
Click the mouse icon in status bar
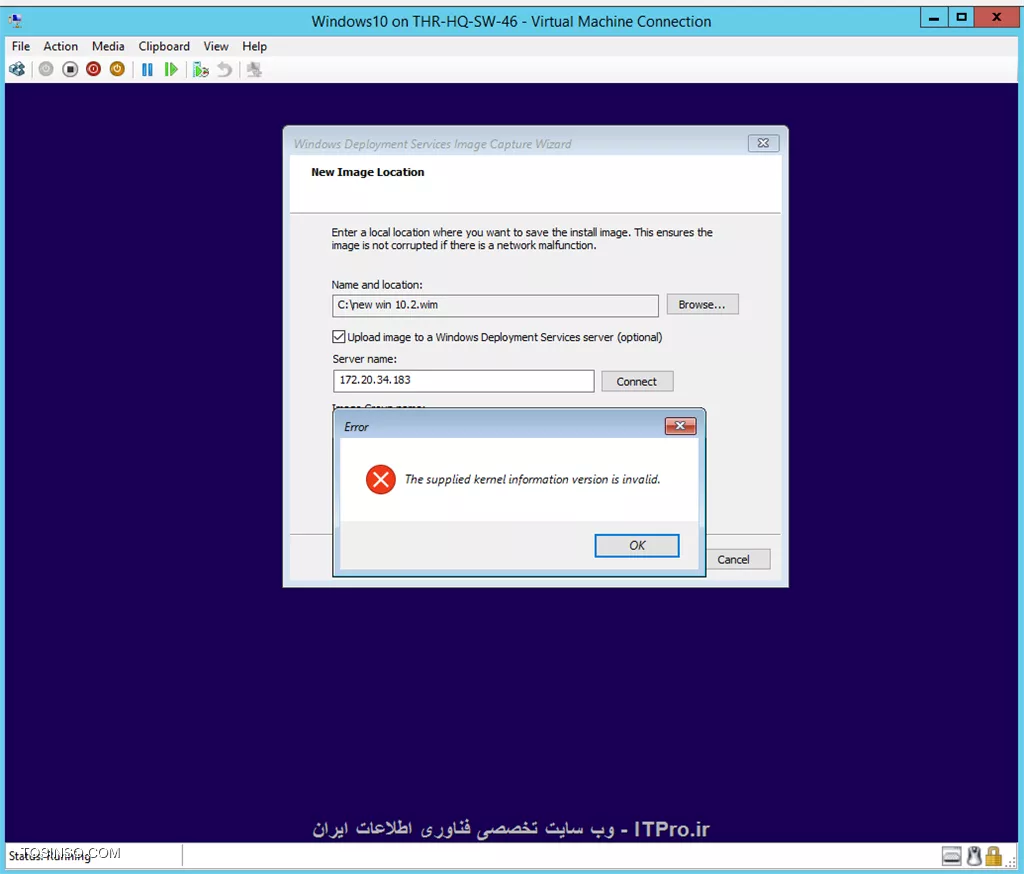coord(974,855)
